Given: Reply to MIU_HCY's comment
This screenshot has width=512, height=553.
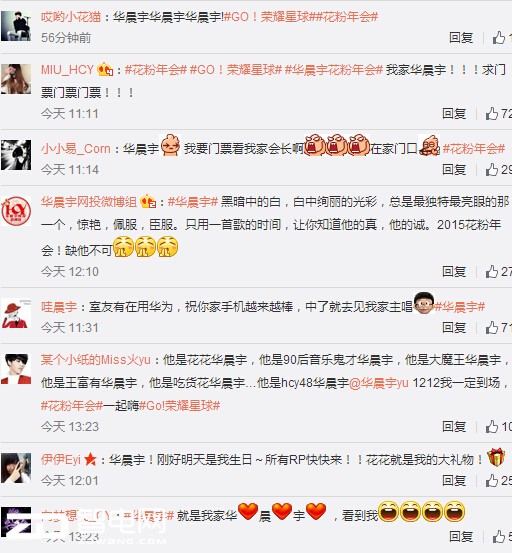Looking at the screenshot, I should (x=454, y=114).
